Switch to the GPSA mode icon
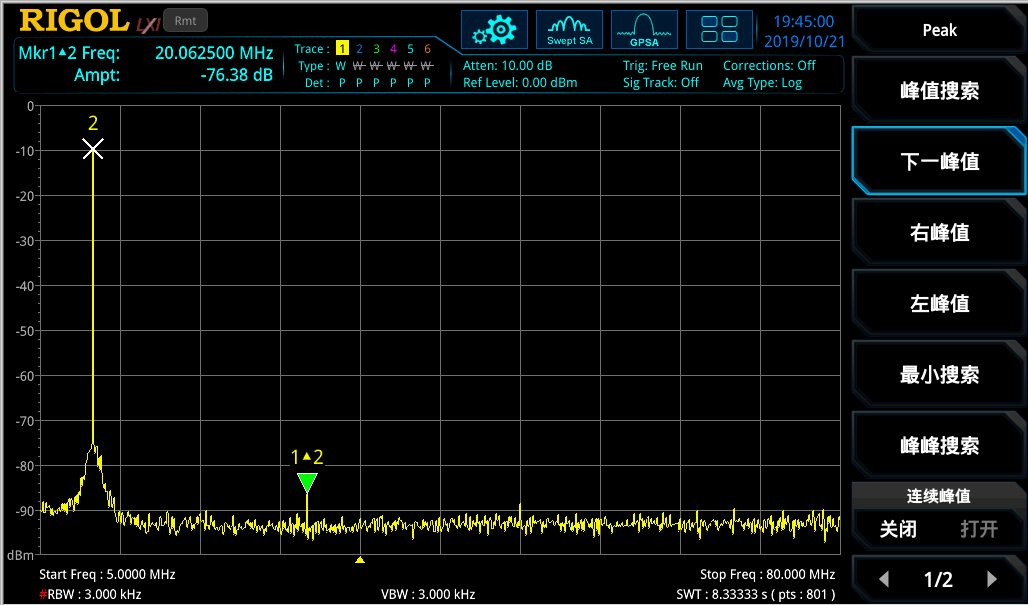The image size is (1028, 605). click(644, 30)
